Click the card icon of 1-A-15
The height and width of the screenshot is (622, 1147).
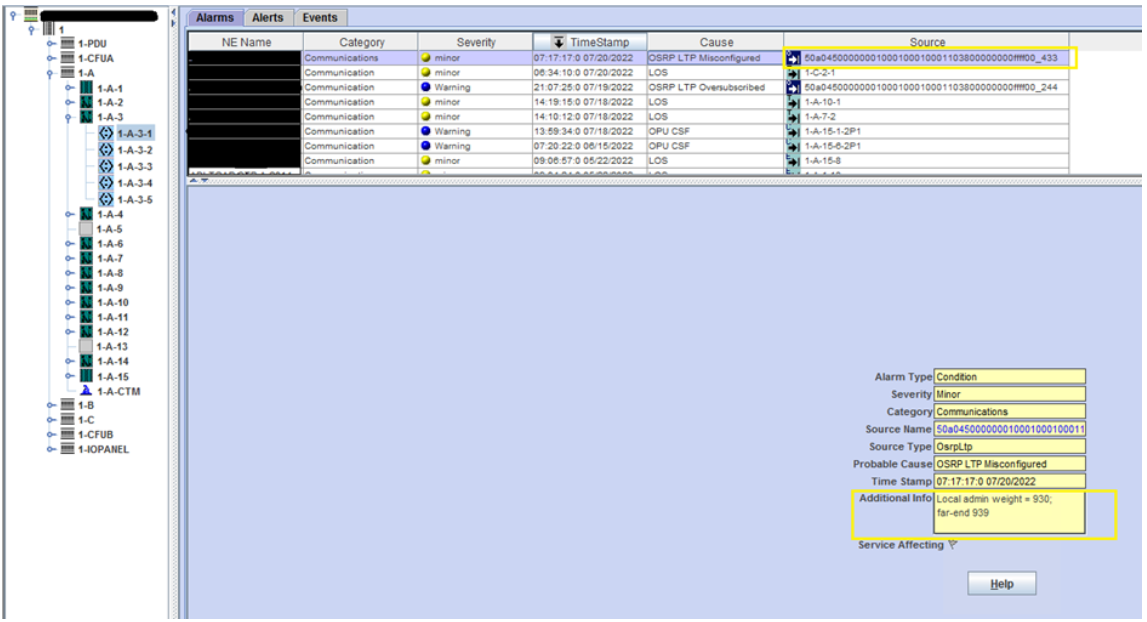click(x=86, y=376)
